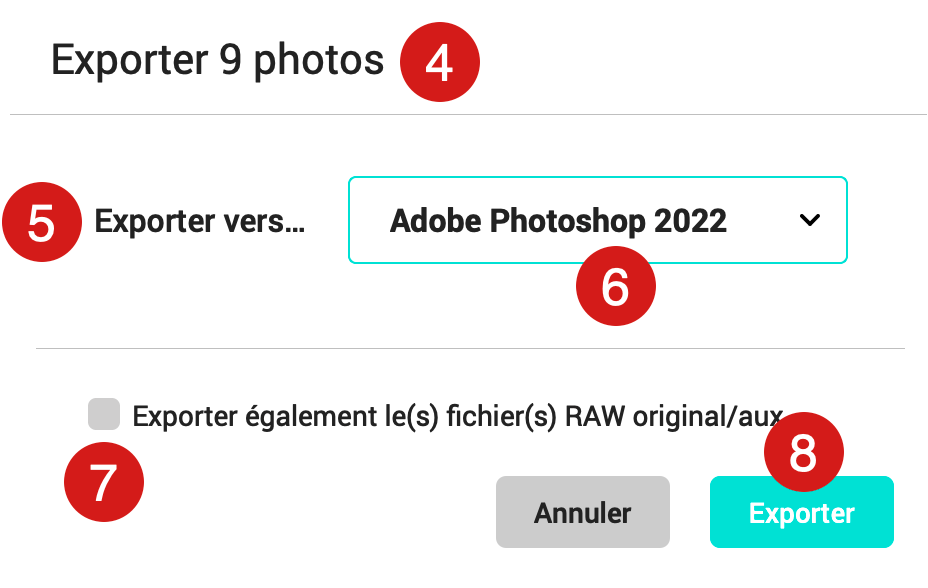Click the Annuler button
Image resolution: width=928 pixels, height=588 pixels.
point(583,512)
